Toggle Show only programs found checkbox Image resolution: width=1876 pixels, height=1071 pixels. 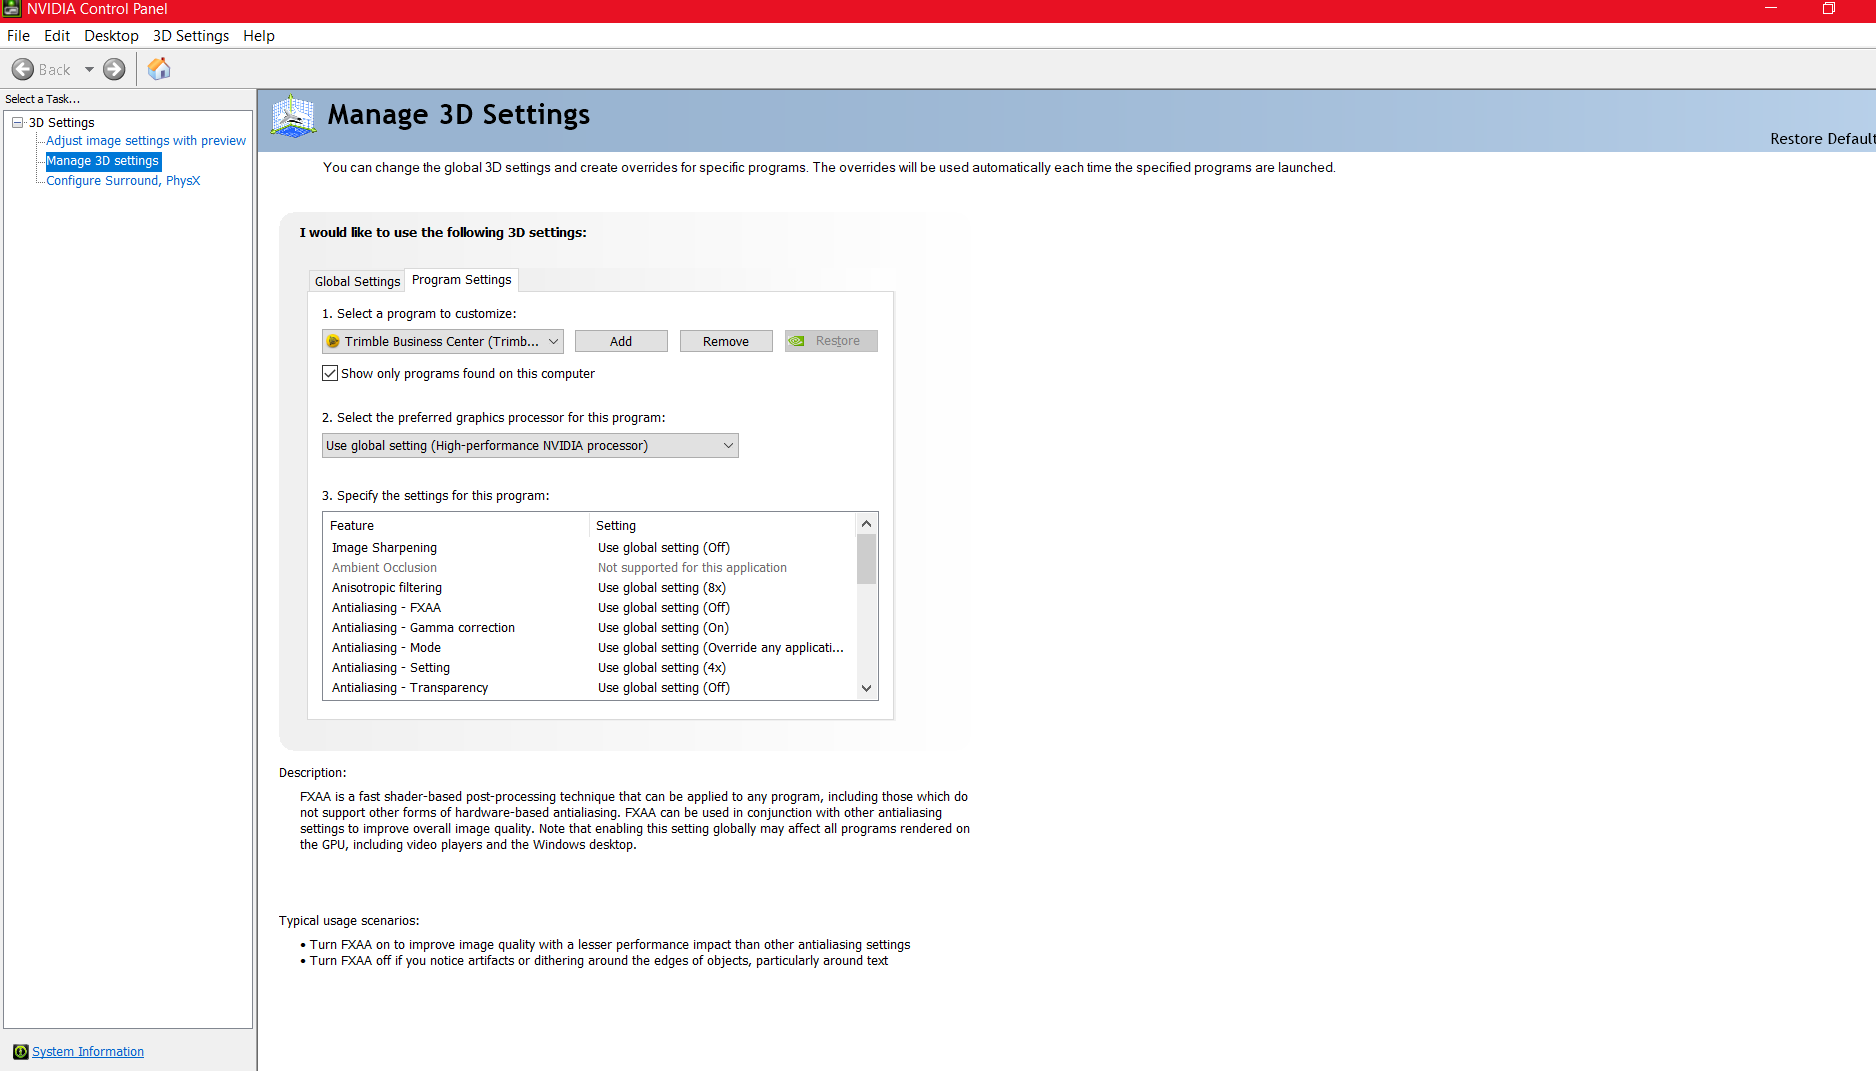coord(330,373)
